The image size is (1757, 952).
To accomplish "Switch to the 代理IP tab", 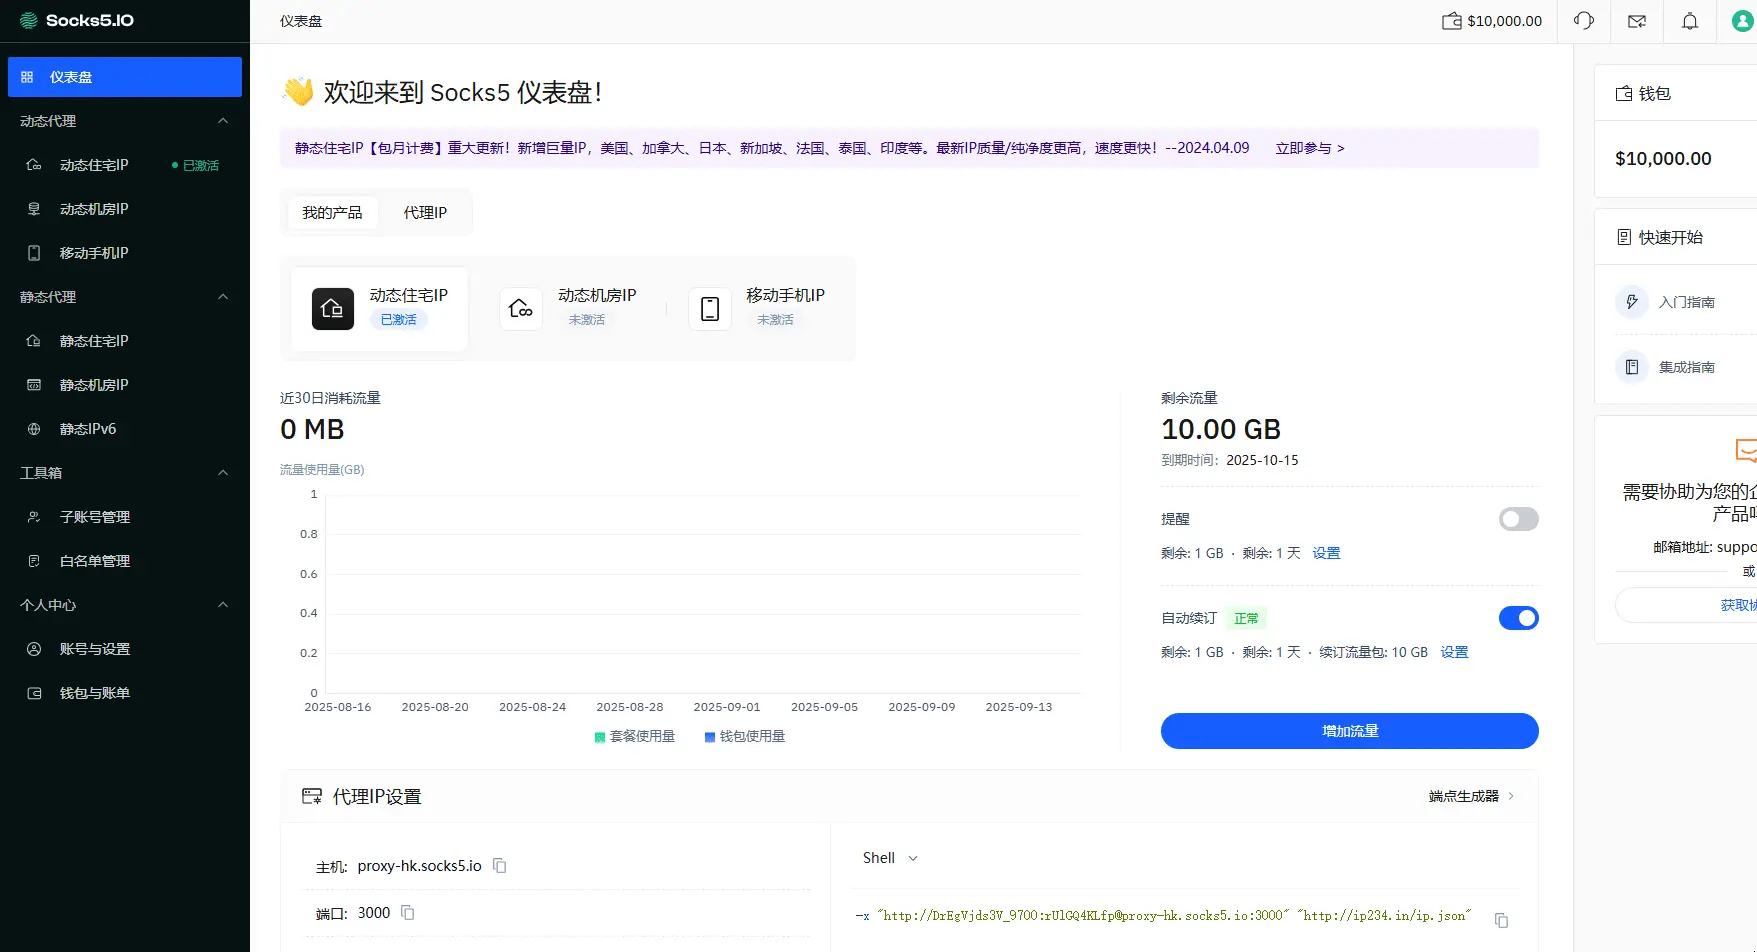I will point(425,213).
